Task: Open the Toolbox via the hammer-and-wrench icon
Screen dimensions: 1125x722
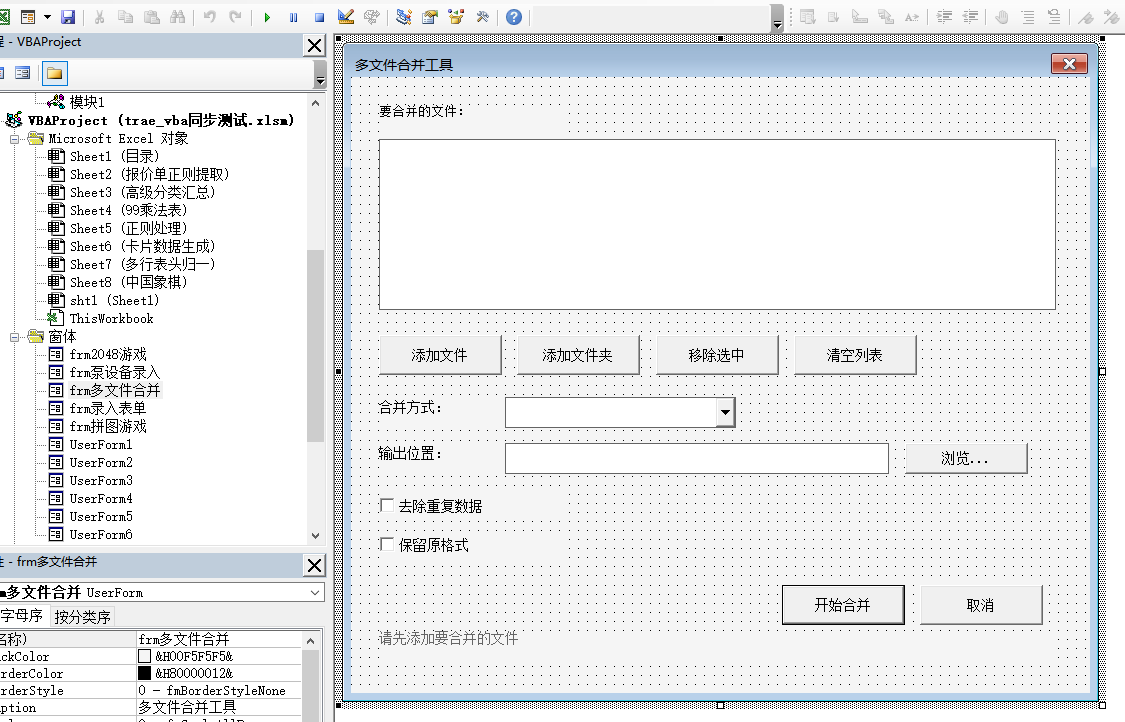Action: click(x=481, y=14)
